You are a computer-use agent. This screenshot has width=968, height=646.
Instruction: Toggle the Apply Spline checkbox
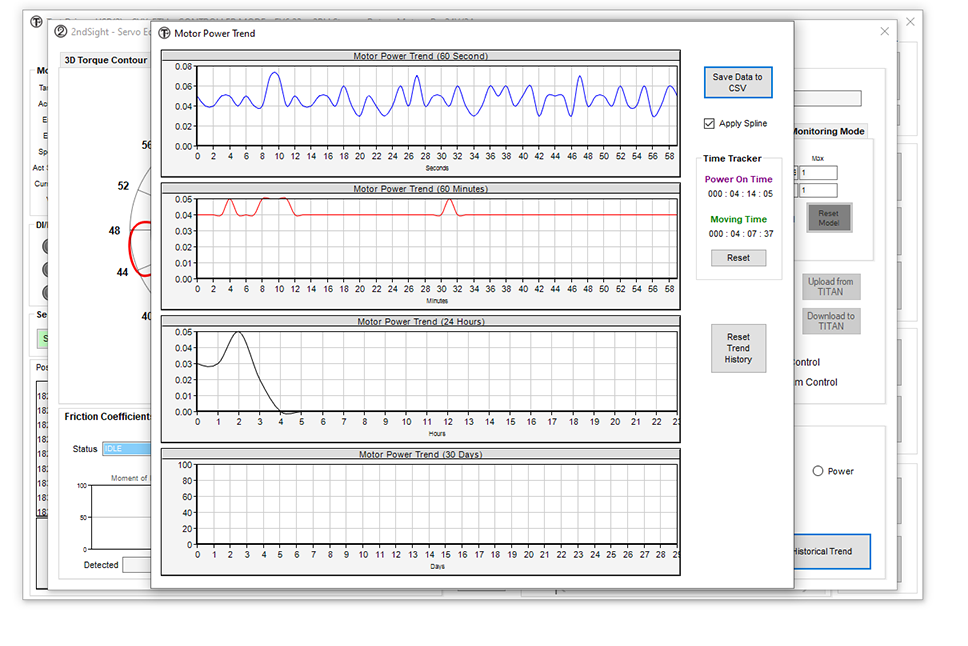pos(709,124)
